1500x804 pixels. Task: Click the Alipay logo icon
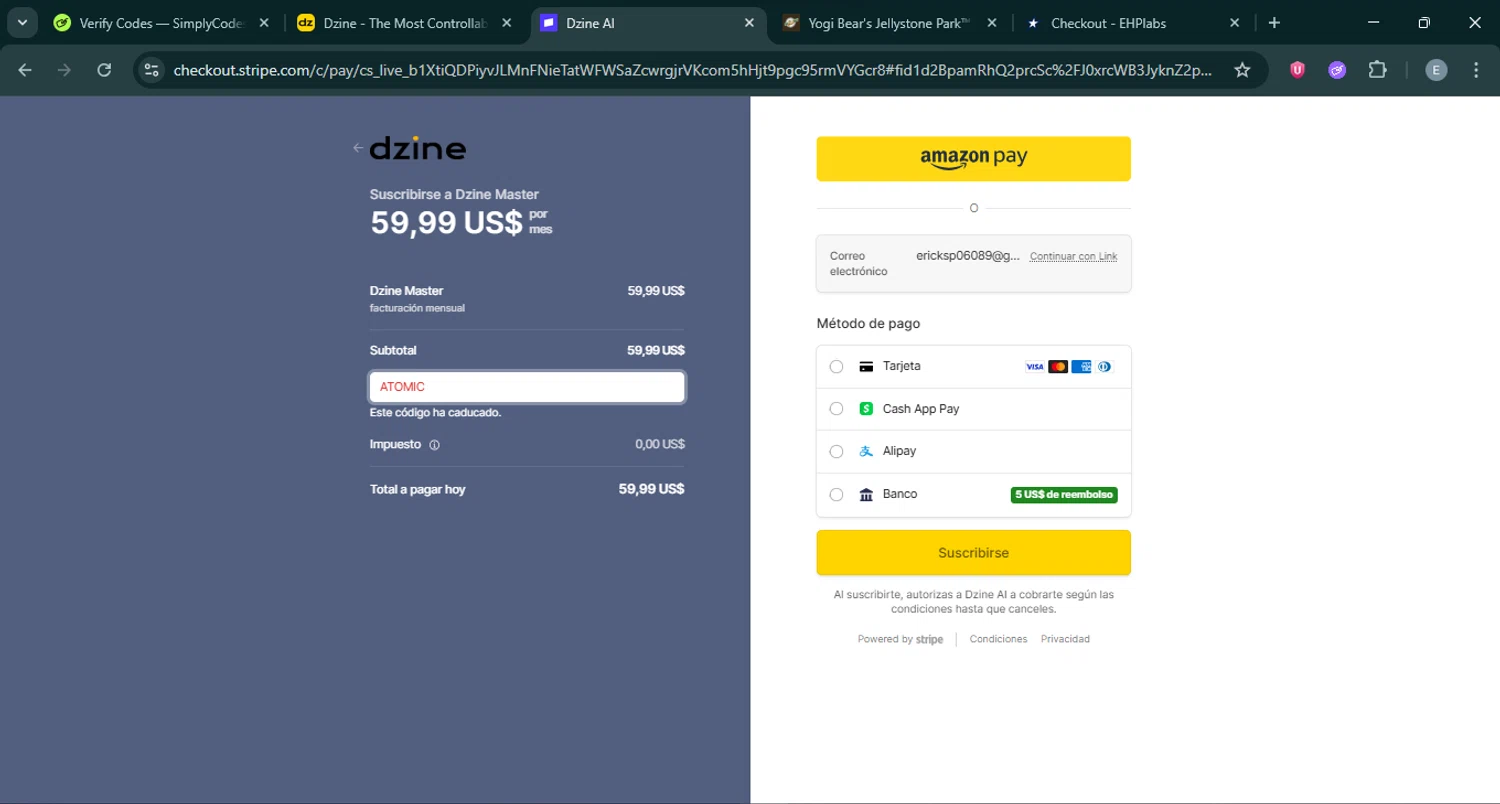tap(866, 452)
